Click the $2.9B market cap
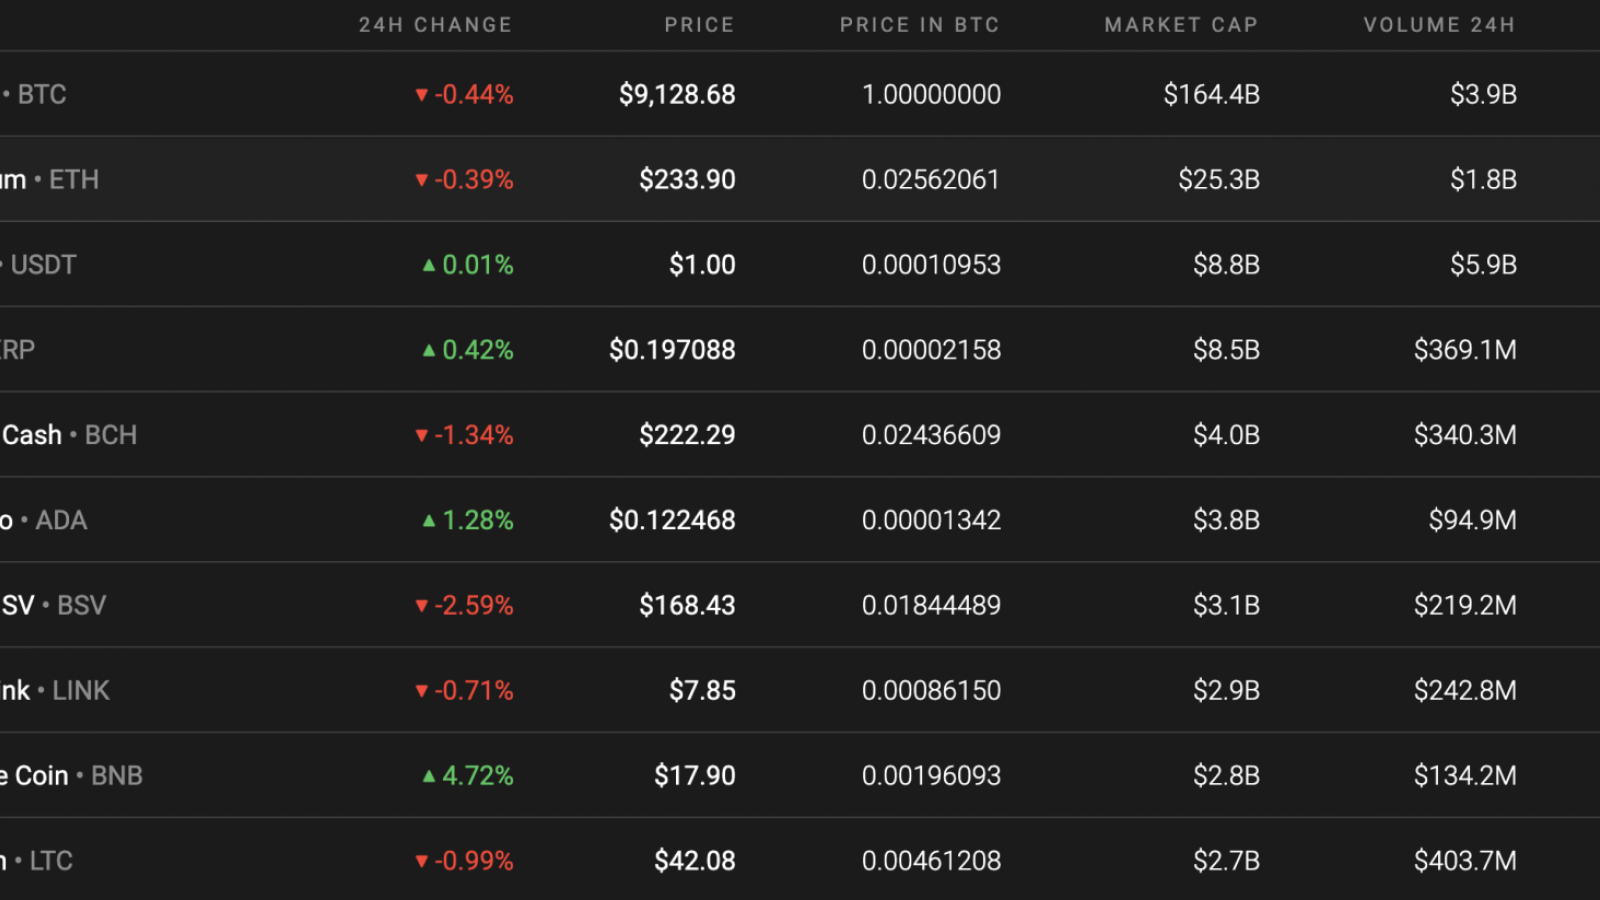 point(1226,689)
